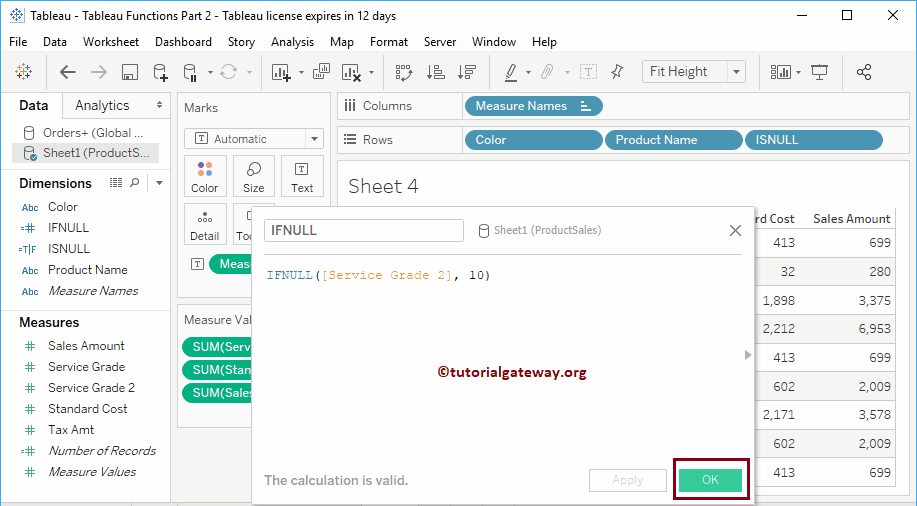The image size is (917, 506).
Task: Click the Fix Axes pin icon
Action: click(x=617, y=72)
